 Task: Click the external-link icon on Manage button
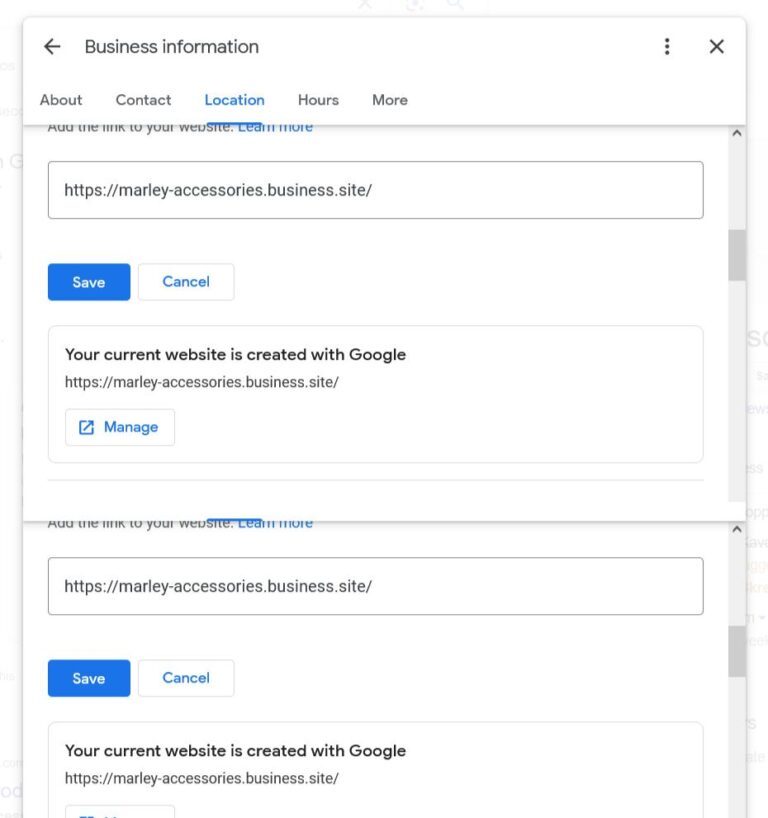(87, 426)
